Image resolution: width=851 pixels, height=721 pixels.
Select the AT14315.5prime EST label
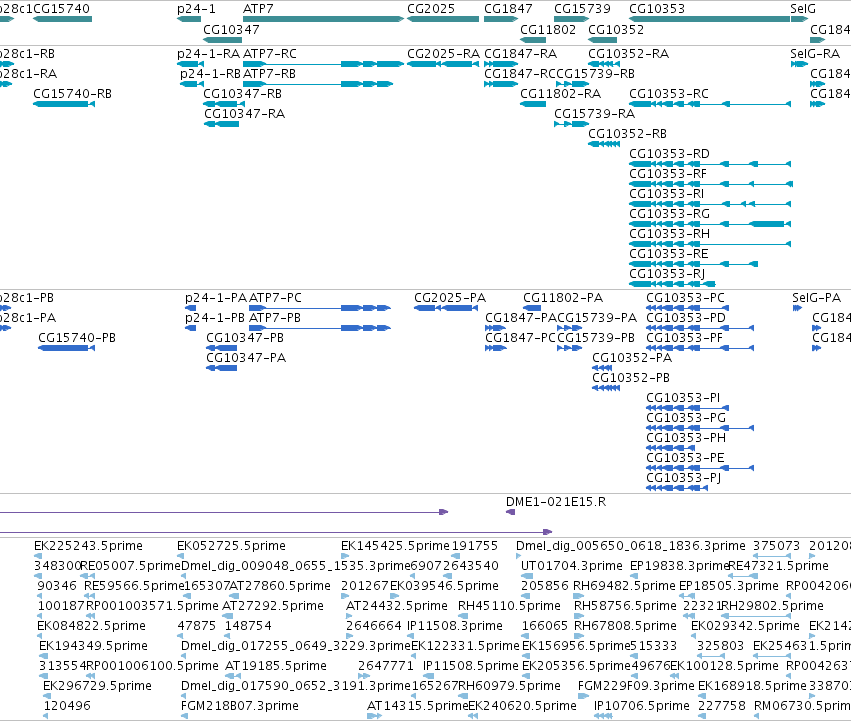click(x=417, y=706)
